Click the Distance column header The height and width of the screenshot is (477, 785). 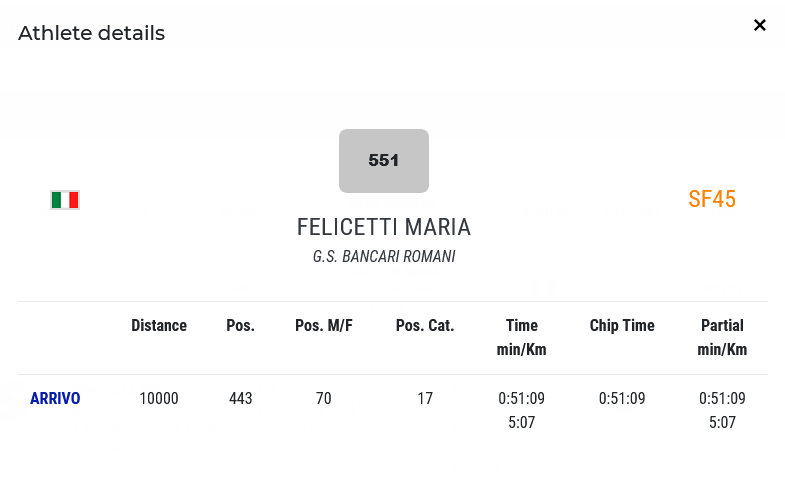[159, 326]
